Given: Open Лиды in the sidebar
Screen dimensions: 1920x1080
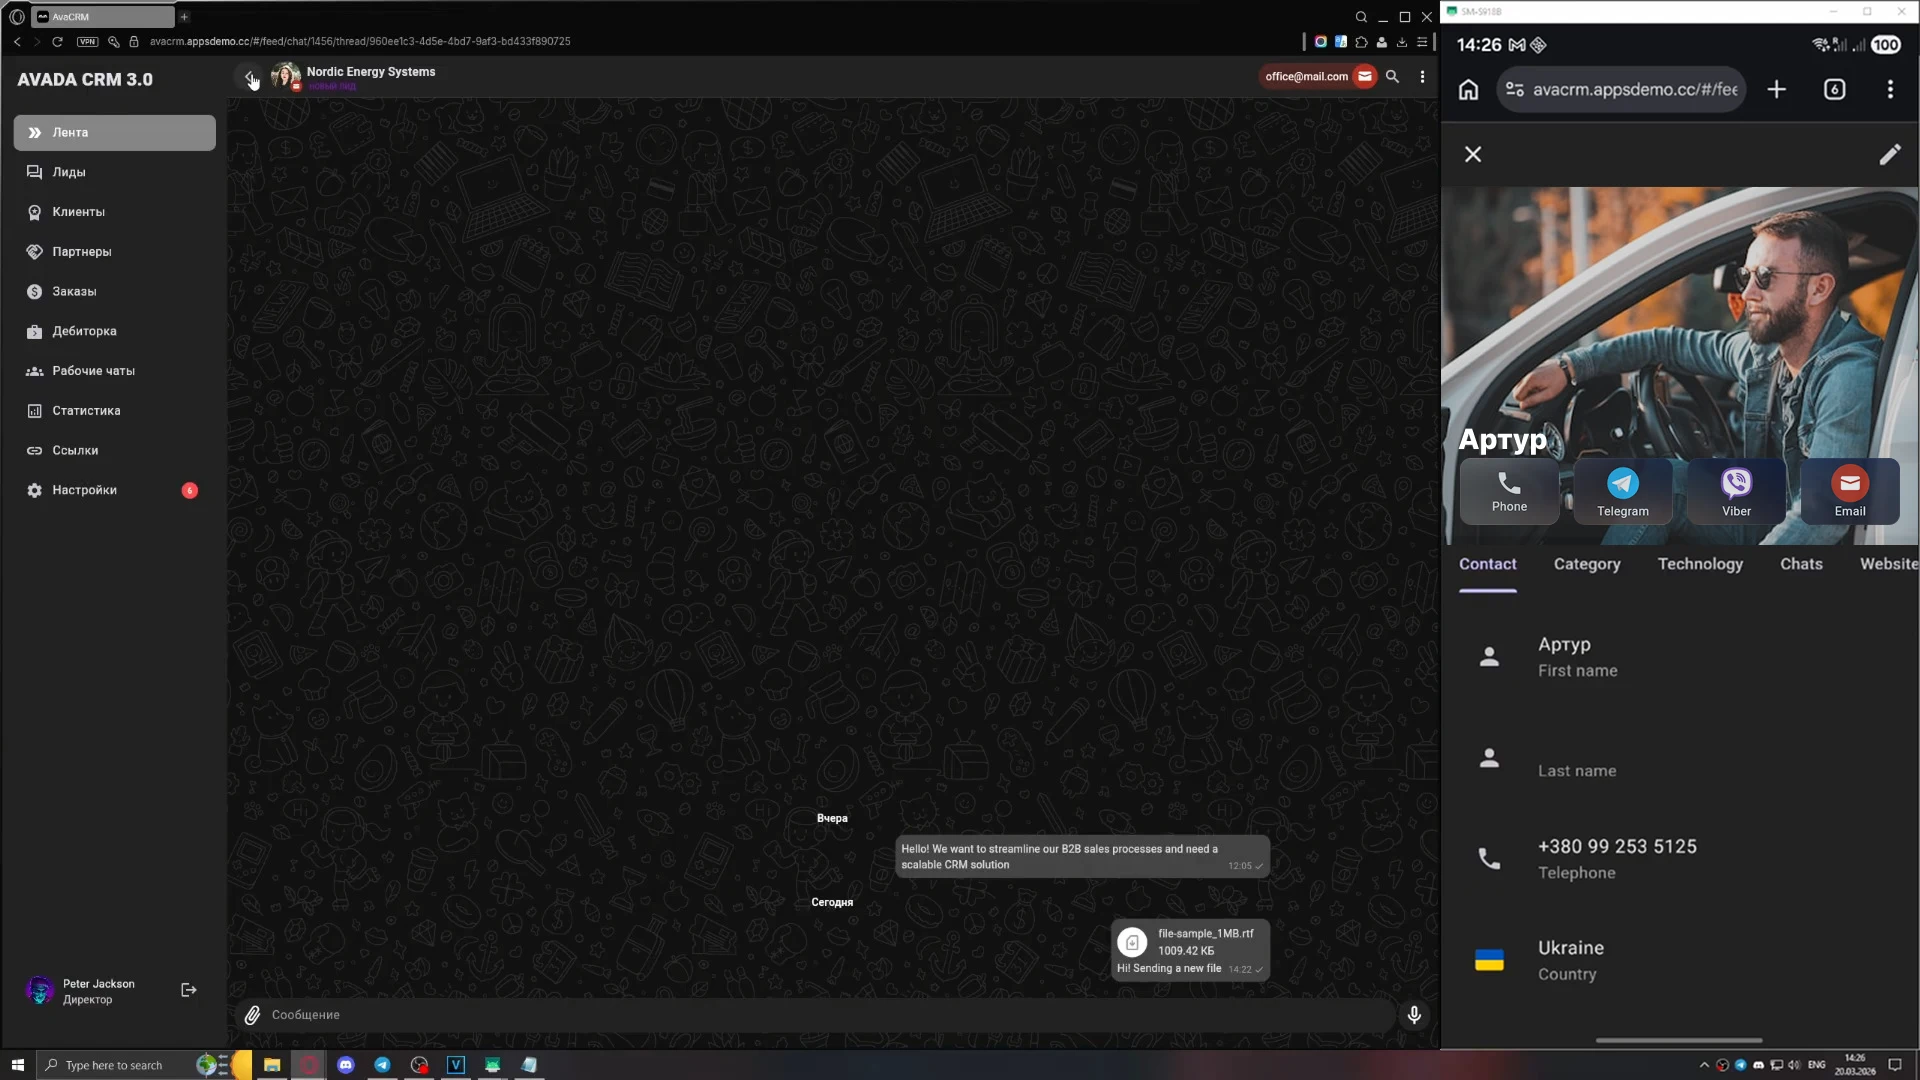Looking at the screenshot, I should pos(69,172).
